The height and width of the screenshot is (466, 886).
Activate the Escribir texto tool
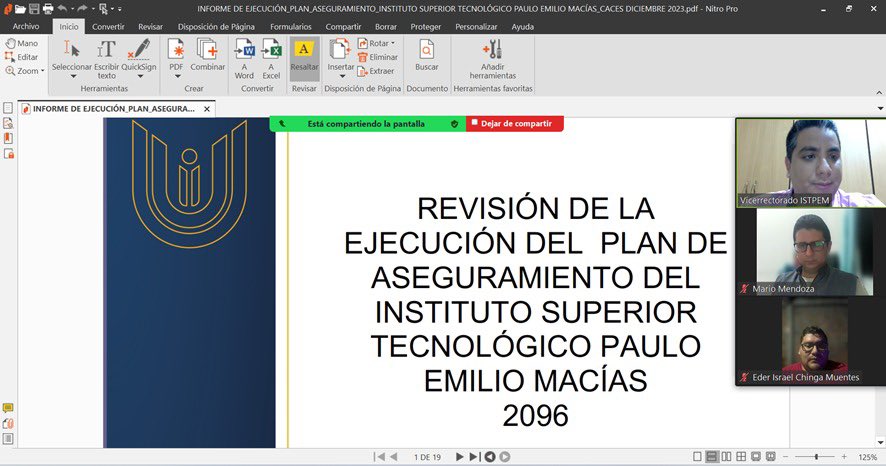(106, 59)
